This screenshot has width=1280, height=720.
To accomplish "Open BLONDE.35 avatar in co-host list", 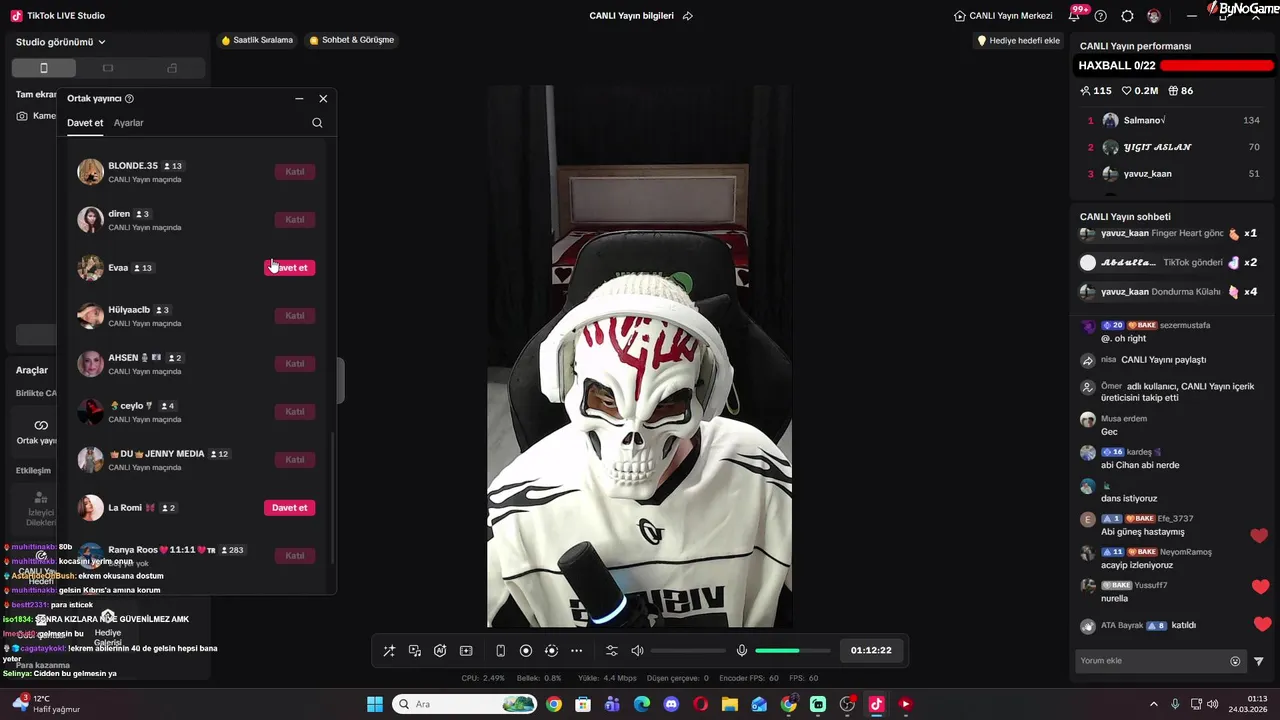I will pyautogui.click(x=91, y=172).
